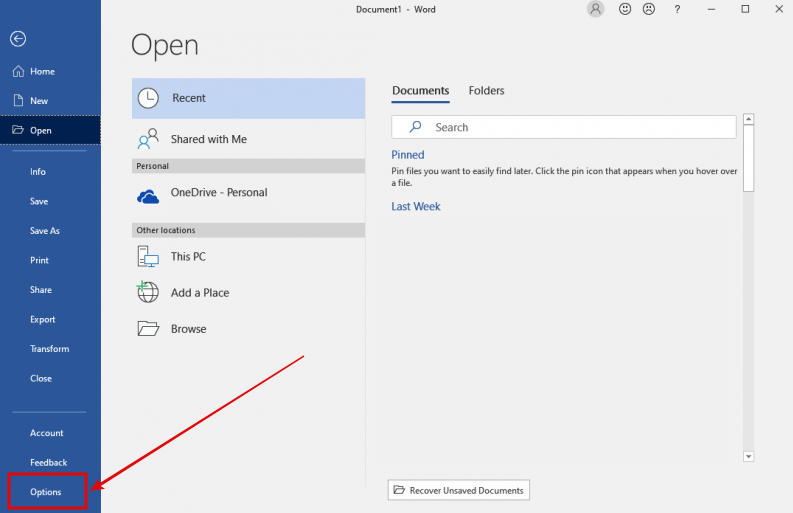
Task: Open the Info page
Action: coord(37,172)
